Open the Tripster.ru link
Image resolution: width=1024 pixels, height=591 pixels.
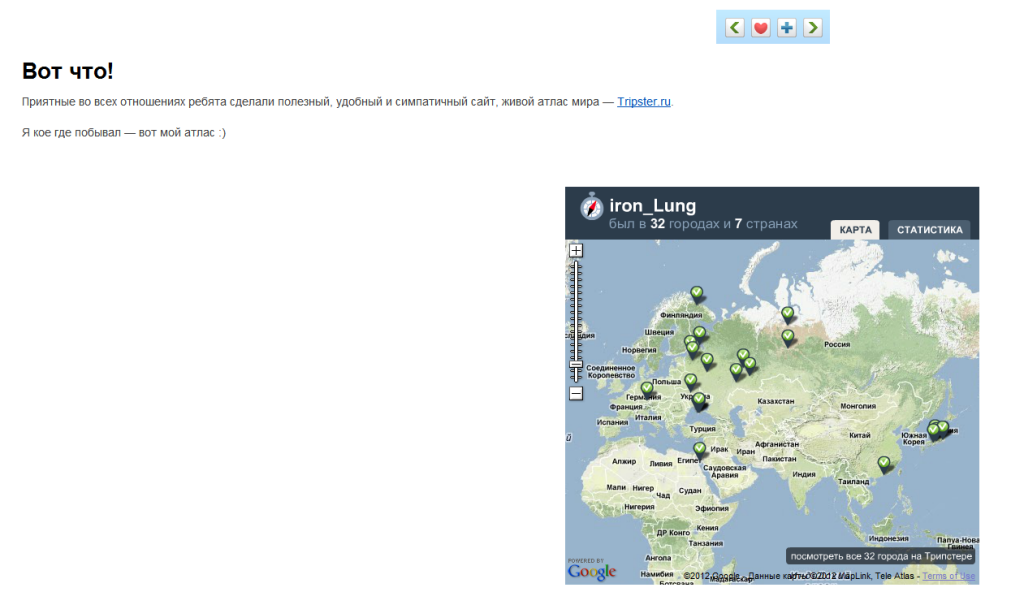point(644,102)
